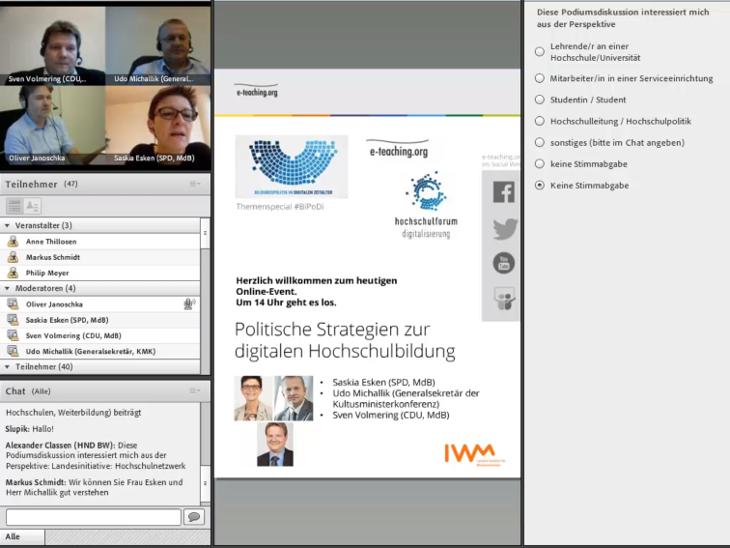Open the Chat panel options menu
Viewport: 730px width, 548px height.
[195, 391]
